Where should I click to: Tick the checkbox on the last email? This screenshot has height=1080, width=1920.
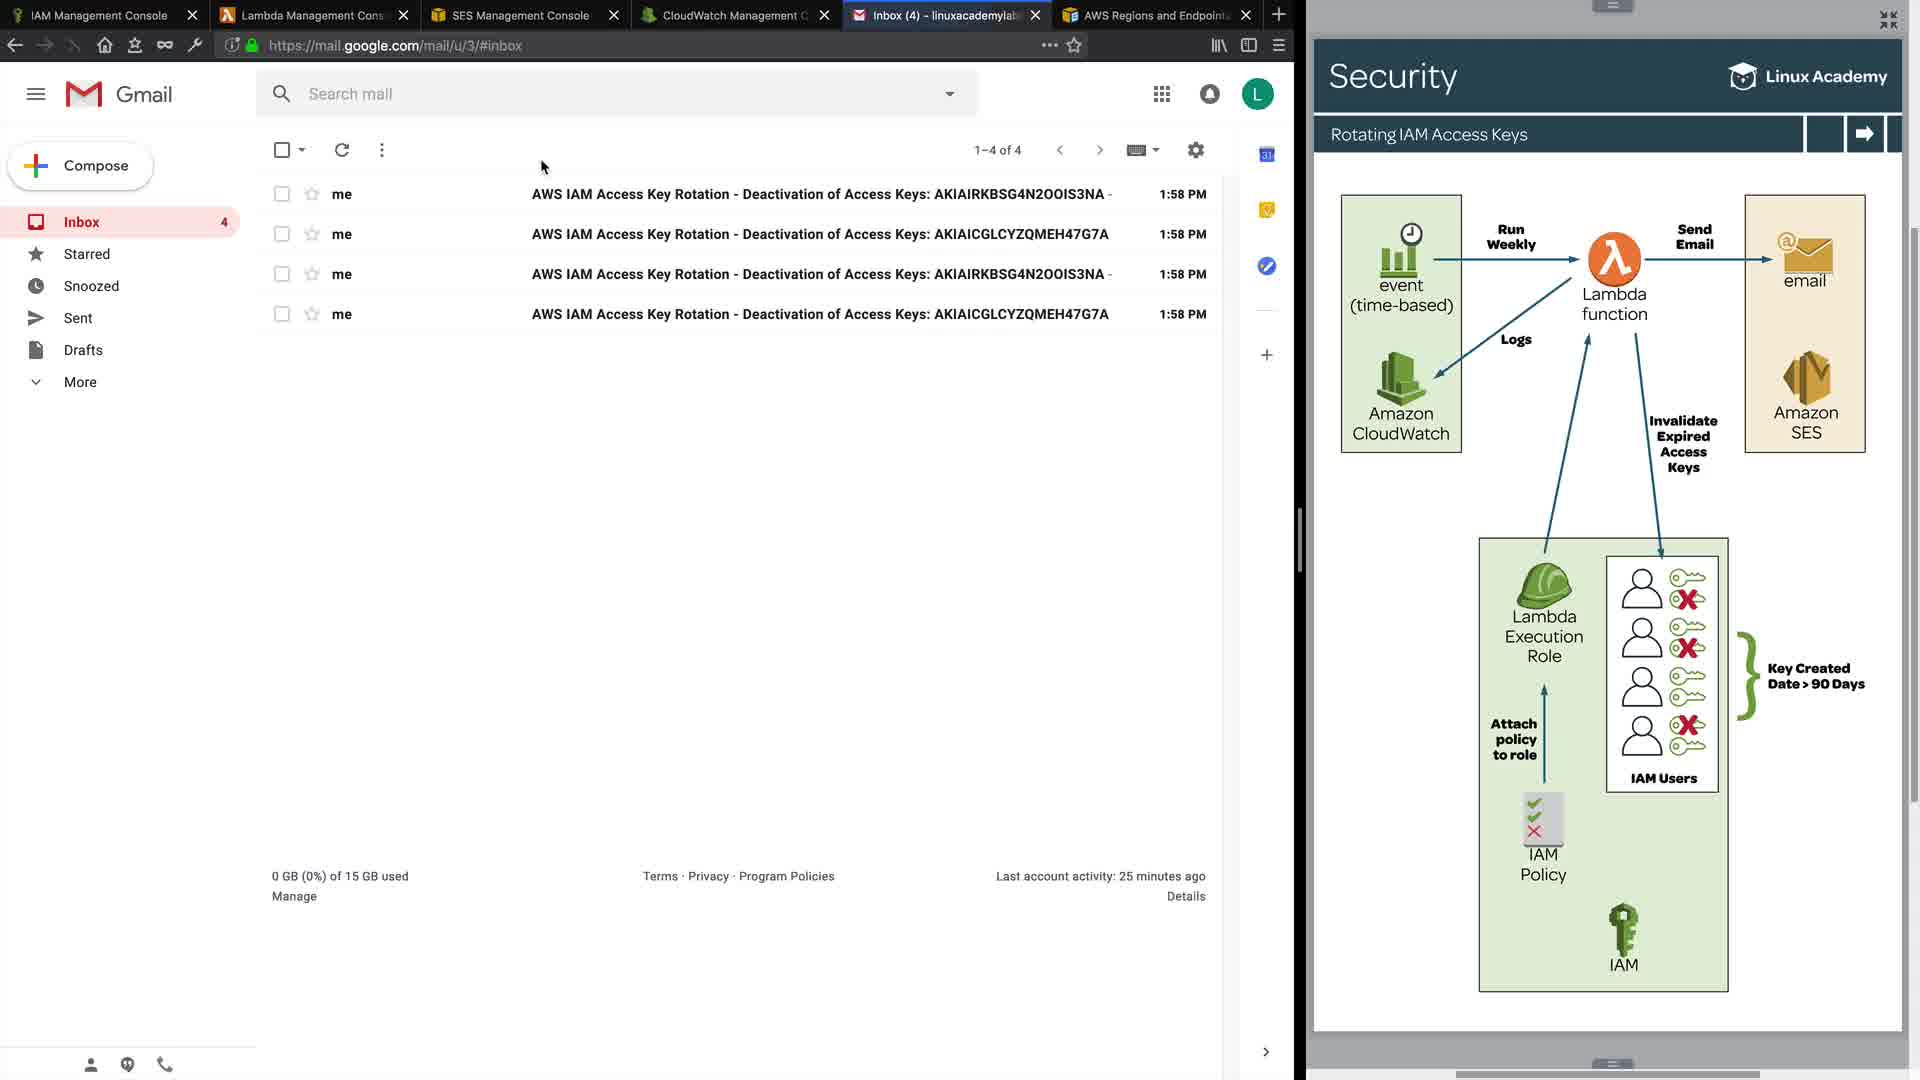(282, 314)
